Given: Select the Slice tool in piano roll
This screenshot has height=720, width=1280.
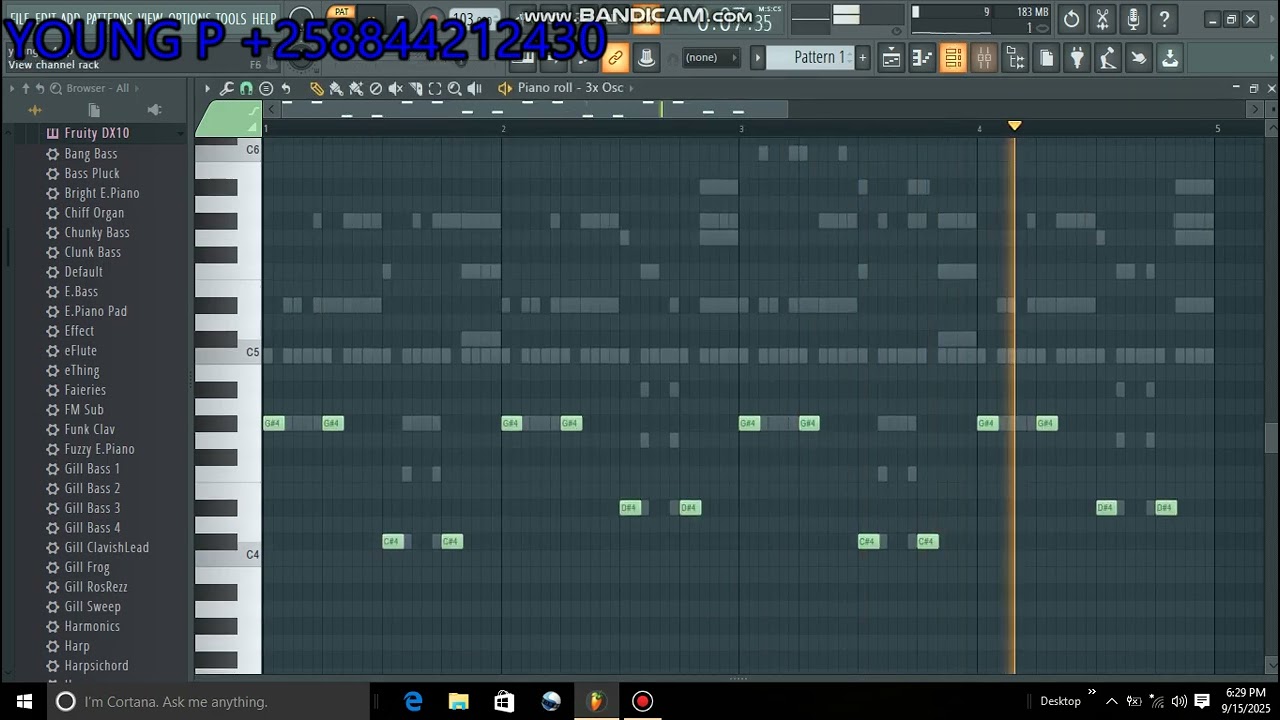Looking at the screenshot, I should pos(416,88).
